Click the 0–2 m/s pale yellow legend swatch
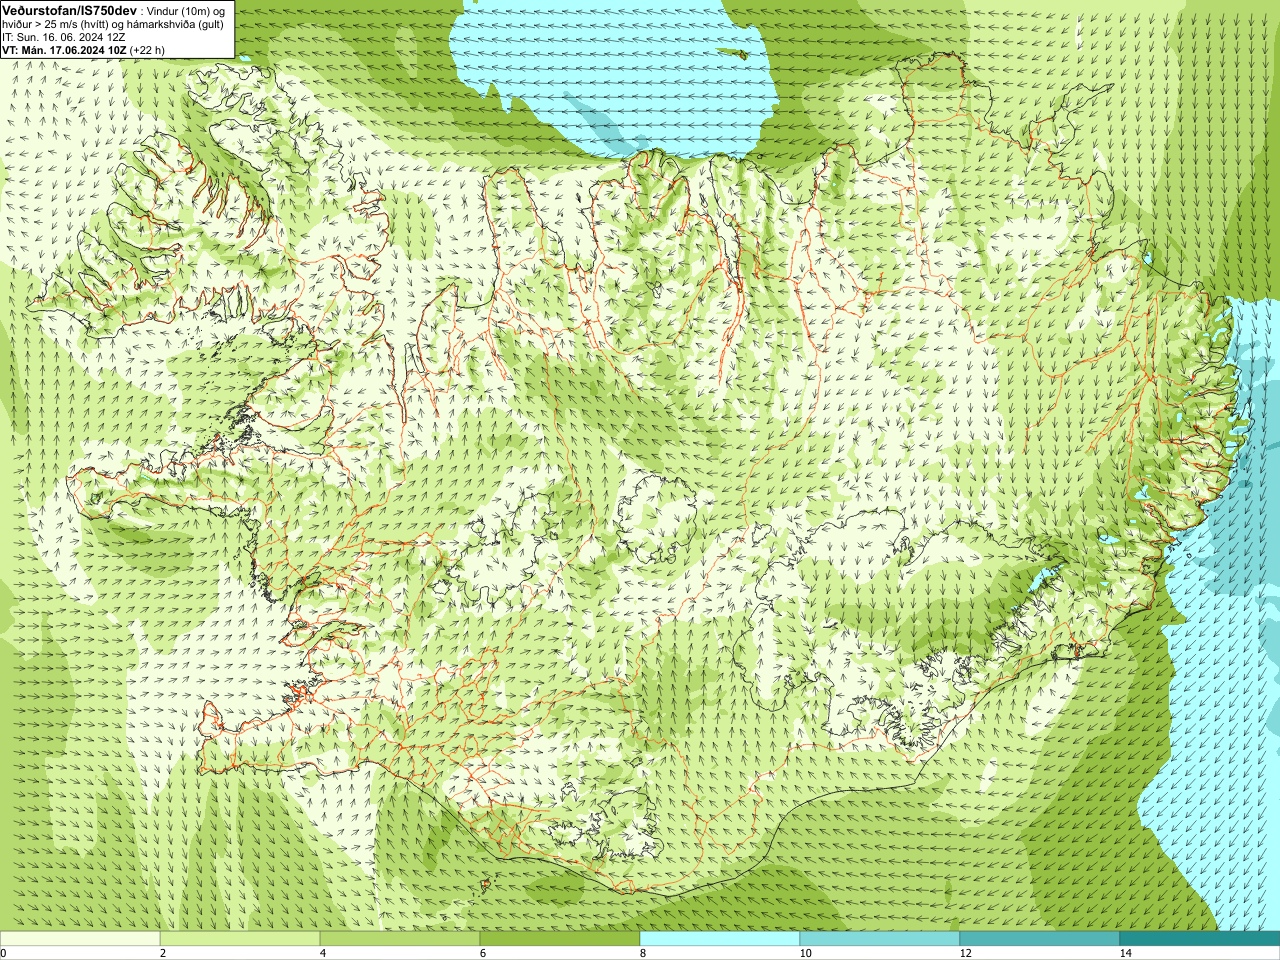Screen dimensions: 1280x960 click(80, 939)
